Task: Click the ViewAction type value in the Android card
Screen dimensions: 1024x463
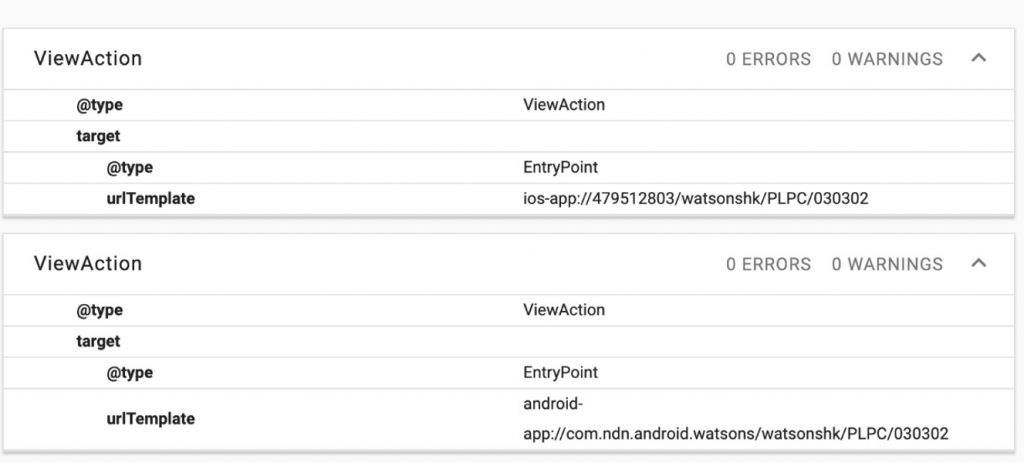Action: click(x=564, y=310)
